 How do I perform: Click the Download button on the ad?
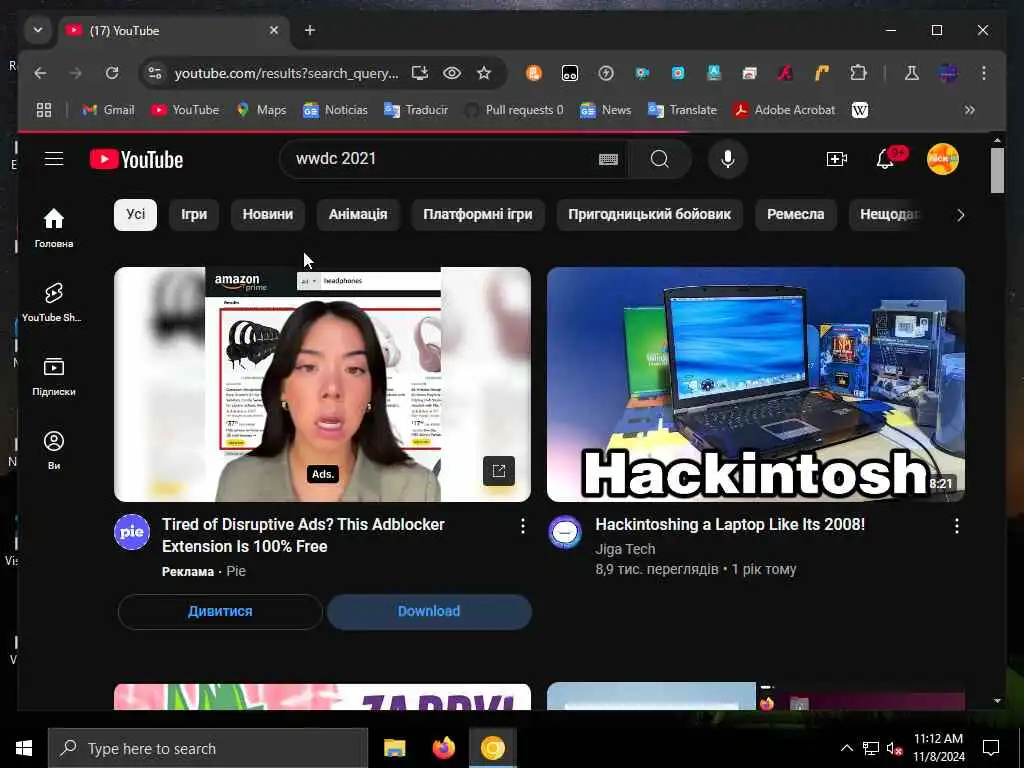(x=429, y=611)
